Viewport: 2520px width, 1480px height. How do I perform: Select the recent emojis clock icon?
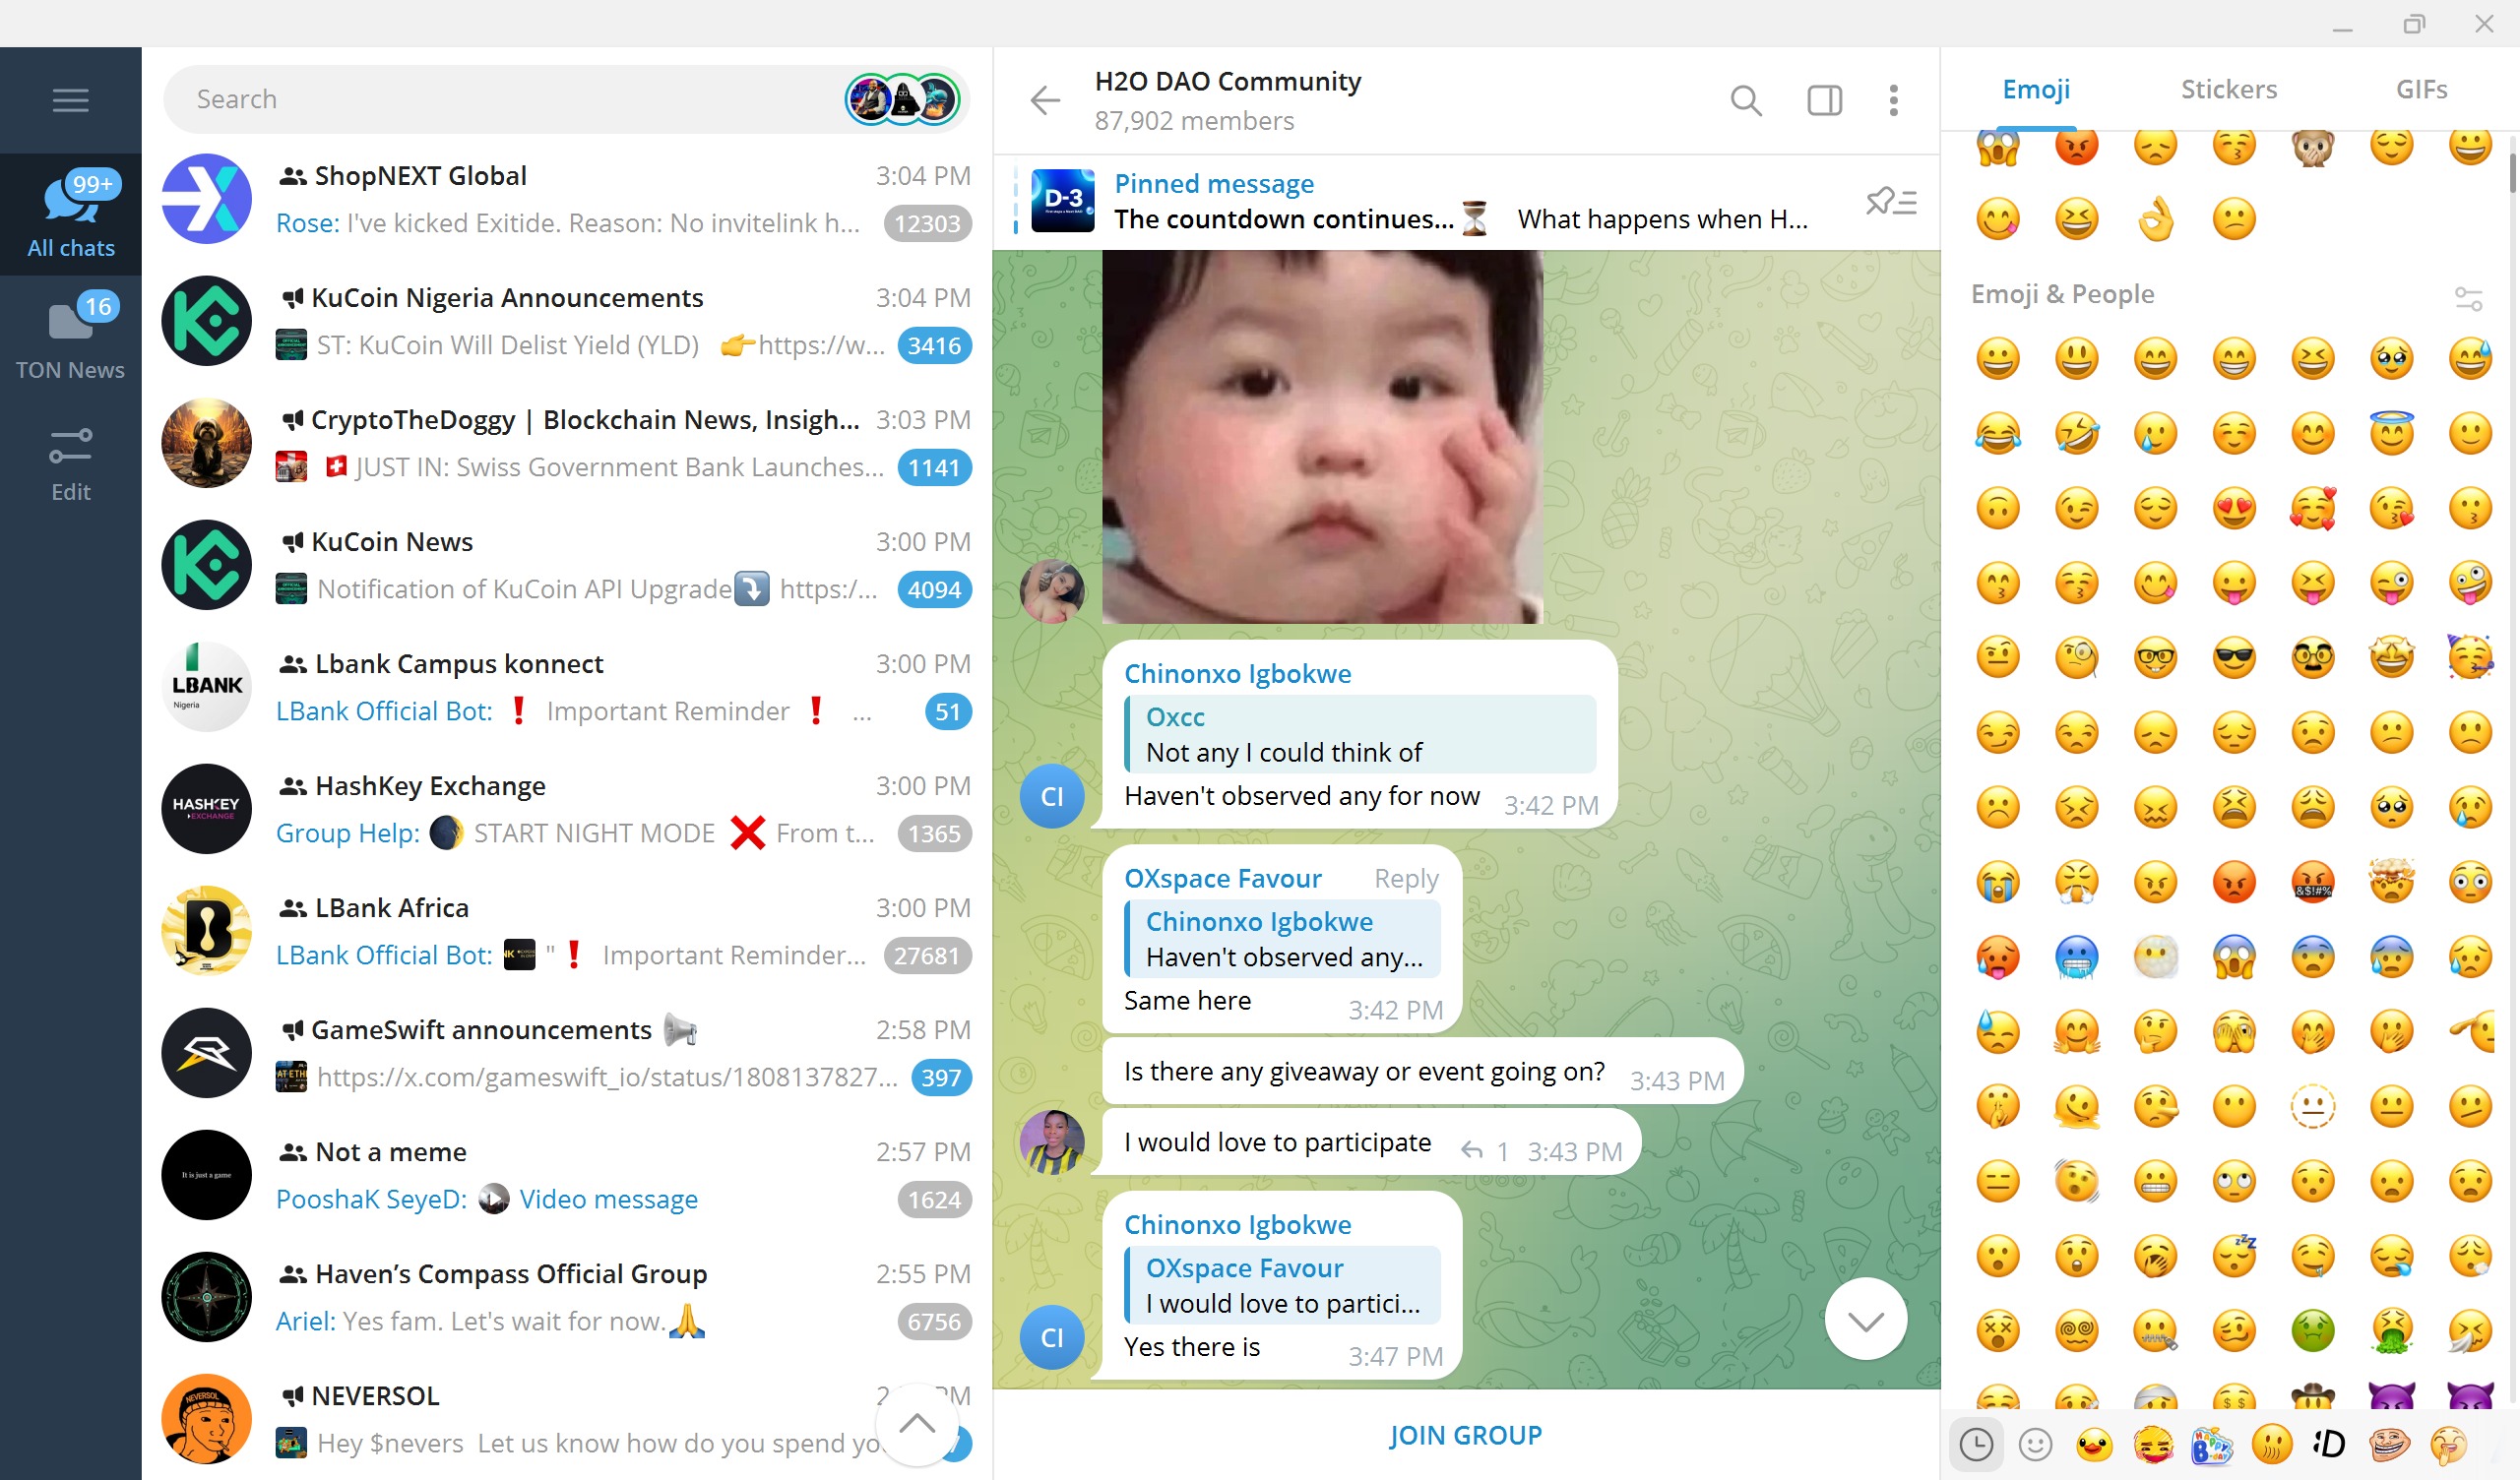(x=1976, y=1445)
